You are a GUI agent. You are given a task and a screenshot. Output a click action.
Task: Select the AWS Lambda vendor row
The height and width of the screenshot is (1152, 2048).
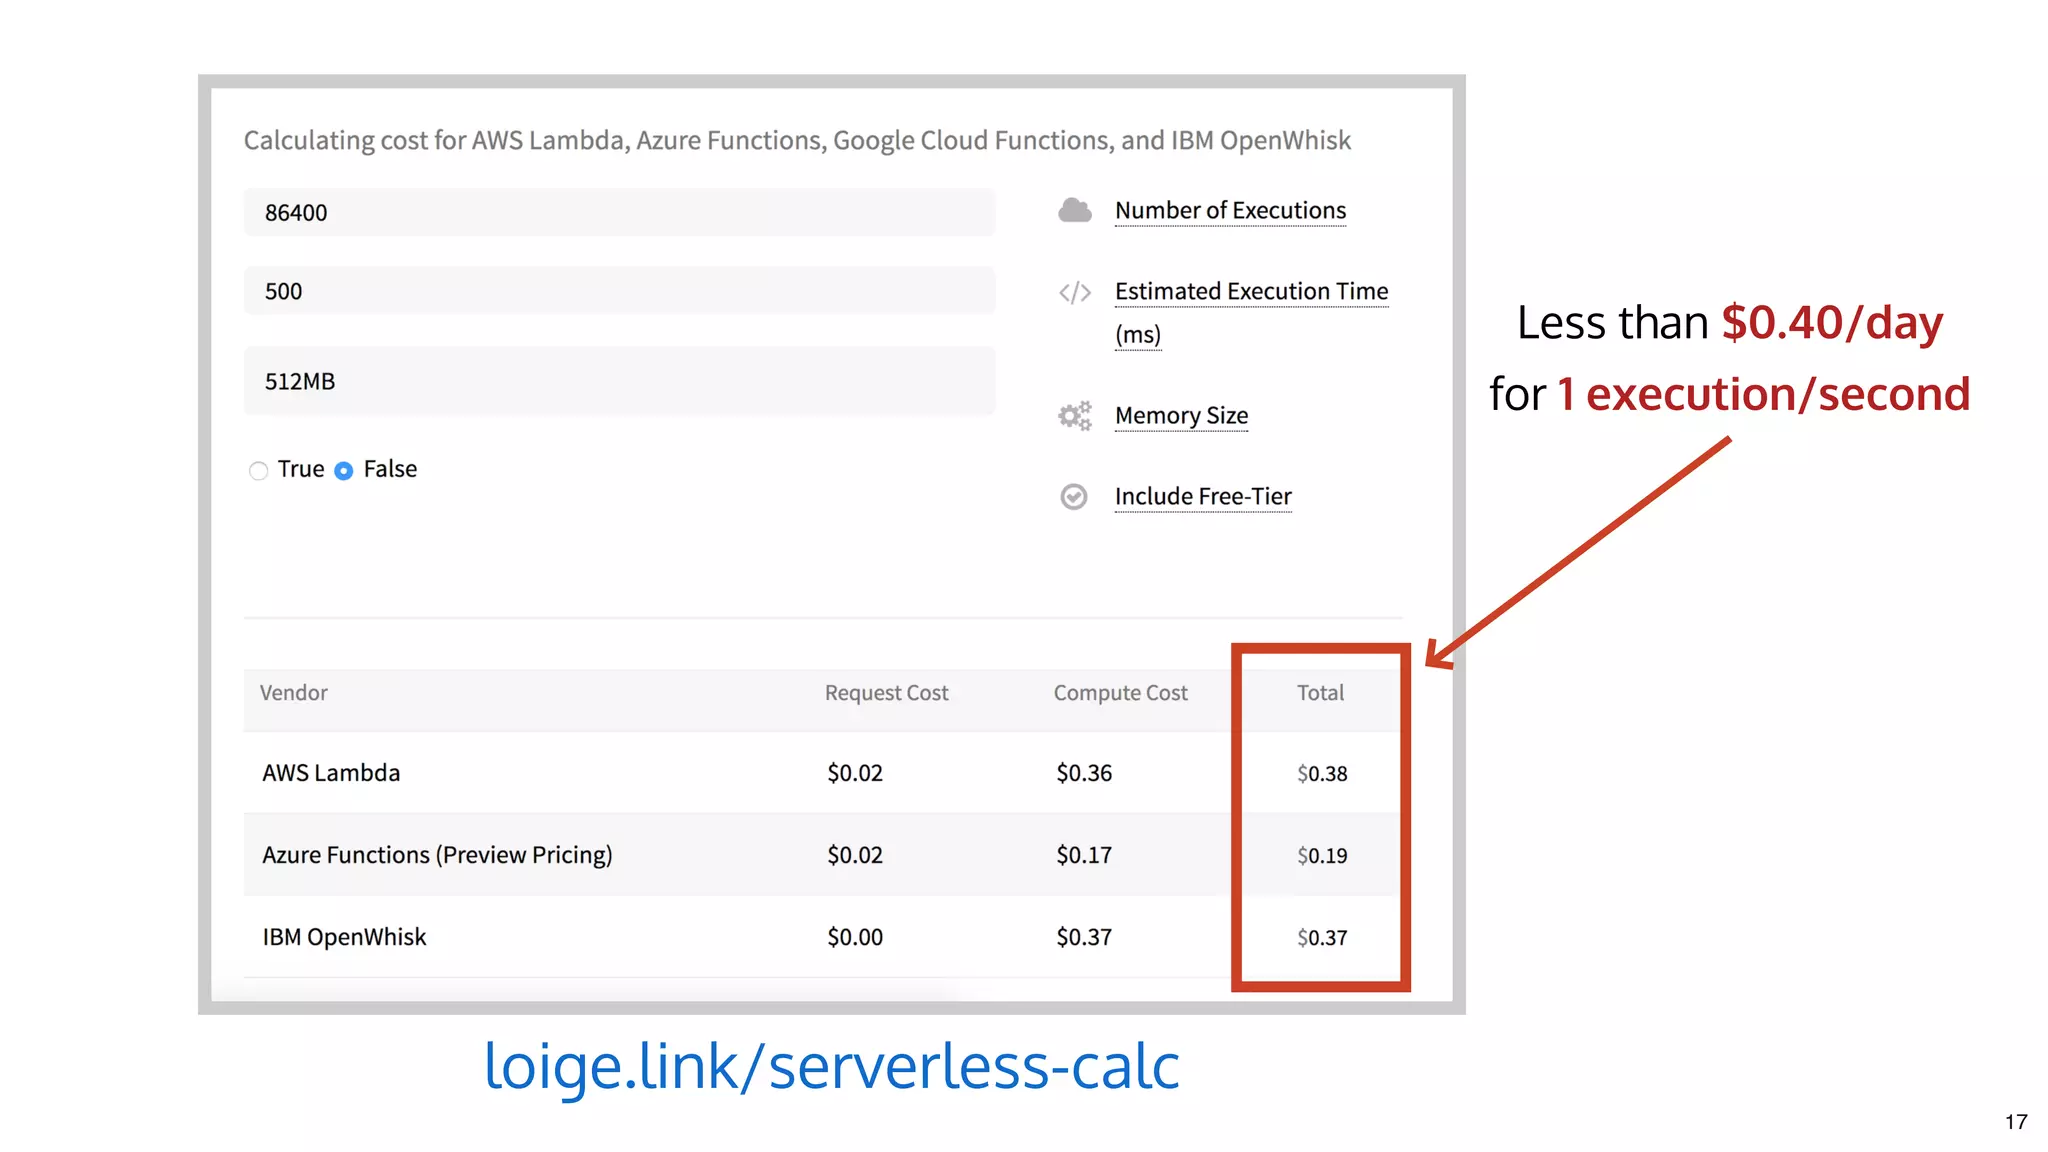pyautogui.click(x=823, y=772)
